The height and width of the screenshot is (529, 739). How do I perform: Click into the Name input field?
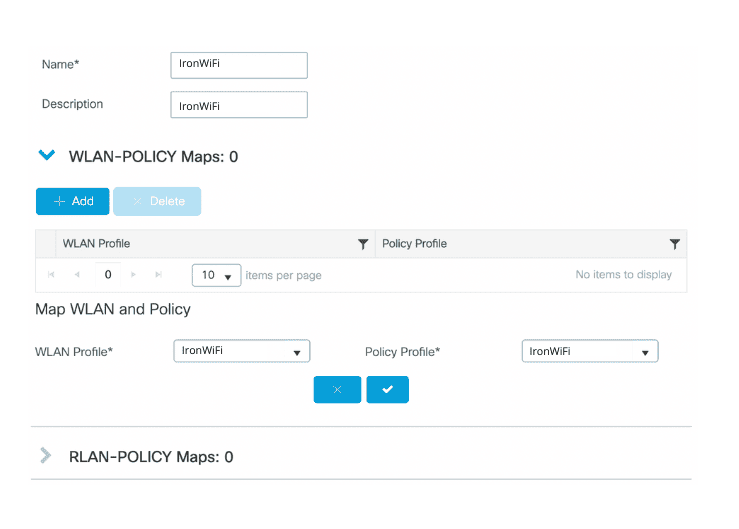(239, 65)
